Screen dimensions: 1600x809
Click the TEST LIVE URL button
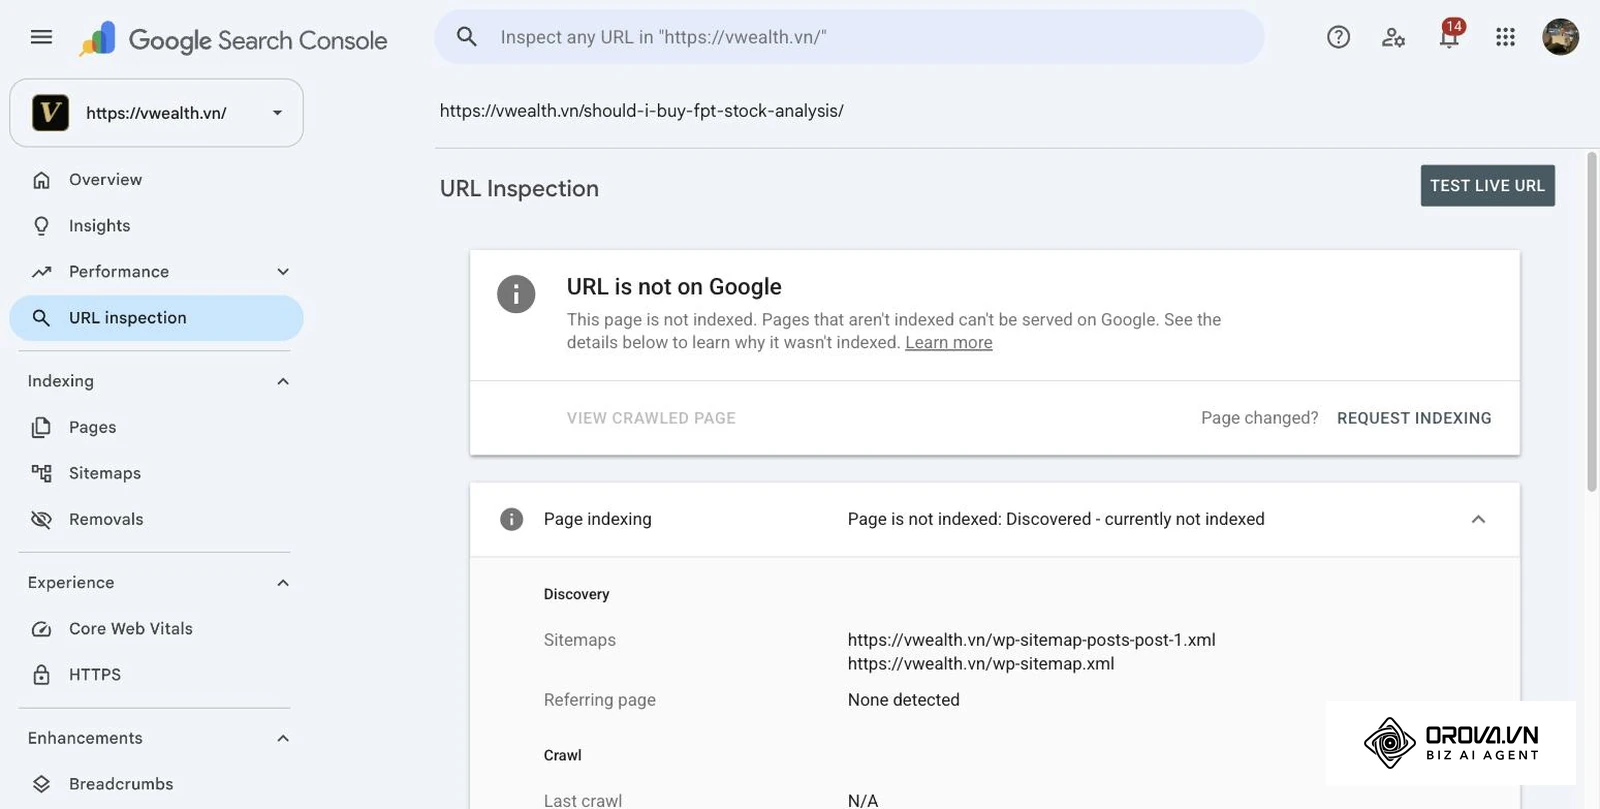[1487, 186]
